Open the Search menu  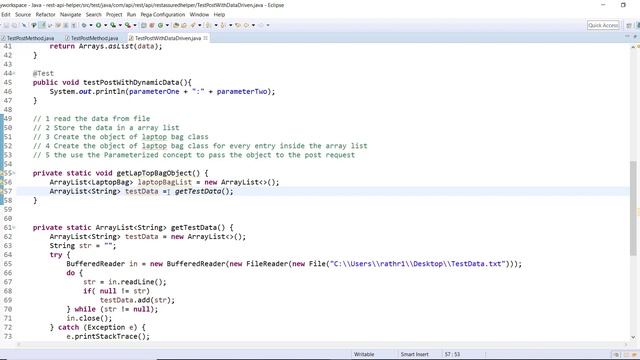(x=93, y=14)
